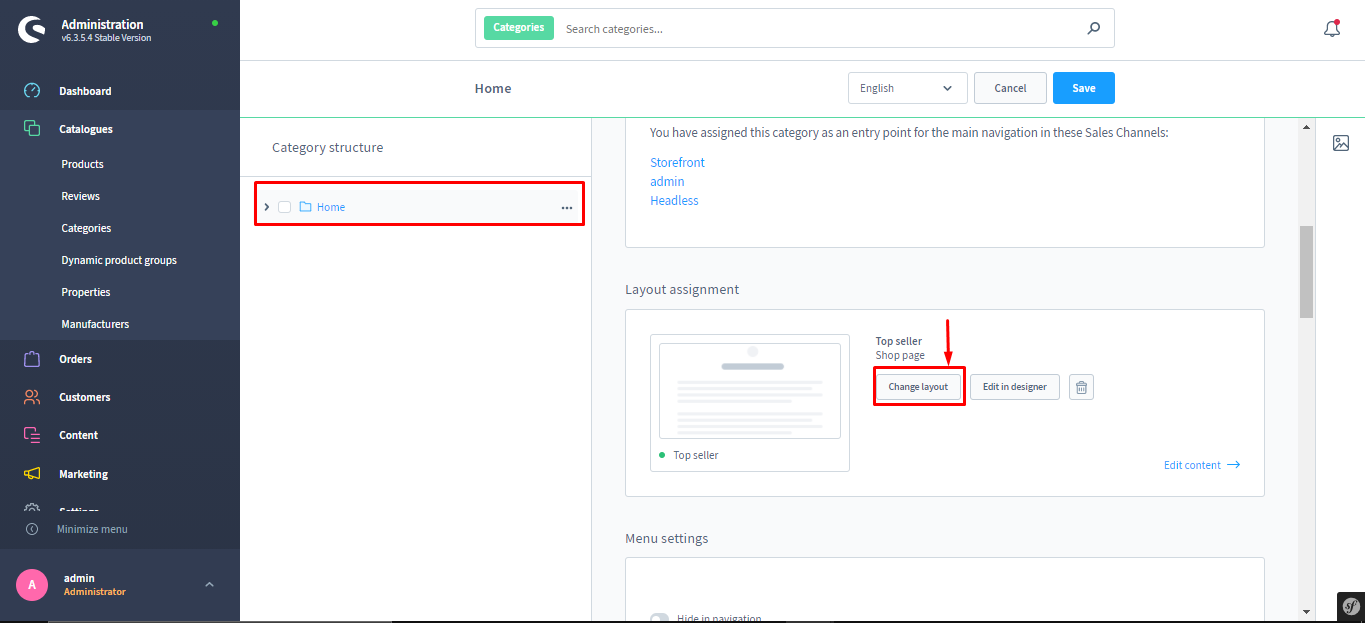Screen dimensions: 1365x623
Task: Toggle Hide in navigation switch
Action: click(x=659, y=619)
